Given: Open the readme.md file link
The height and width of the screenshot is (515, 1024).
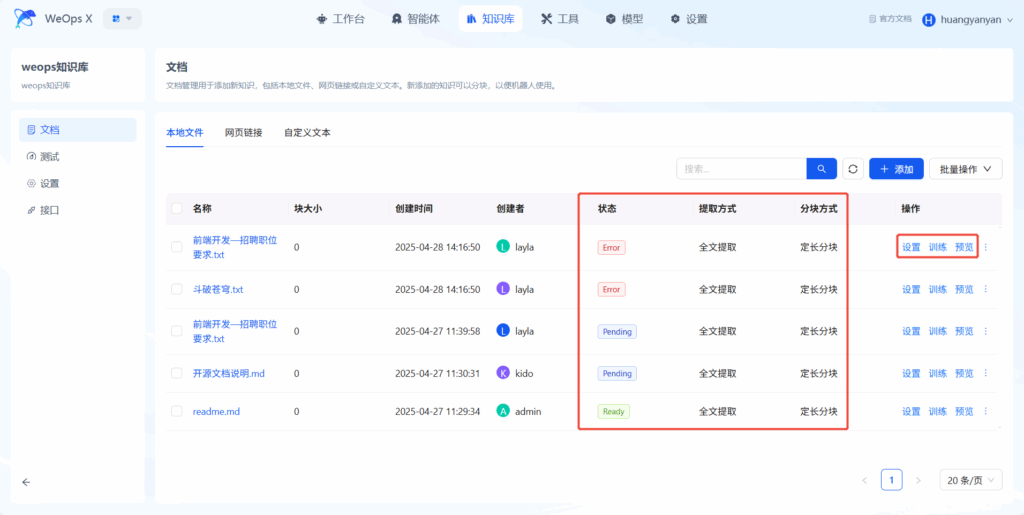Looking at the screenshot, I should 215,411.
